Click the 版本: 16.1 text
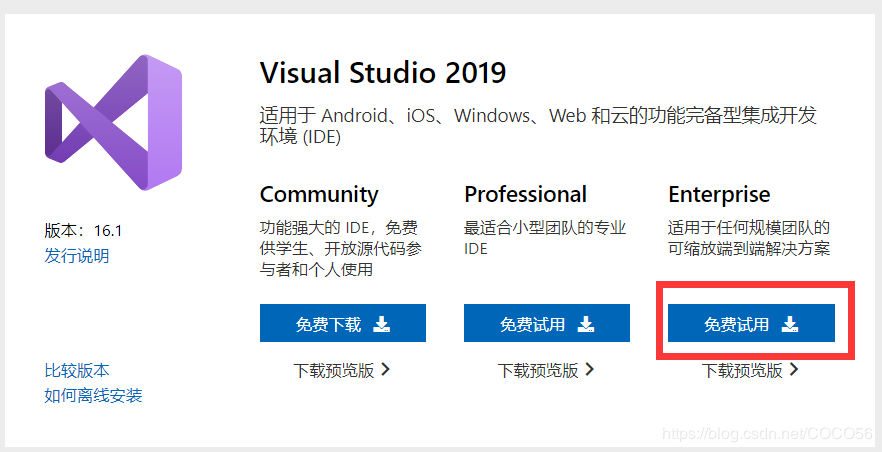 point(83,230)
